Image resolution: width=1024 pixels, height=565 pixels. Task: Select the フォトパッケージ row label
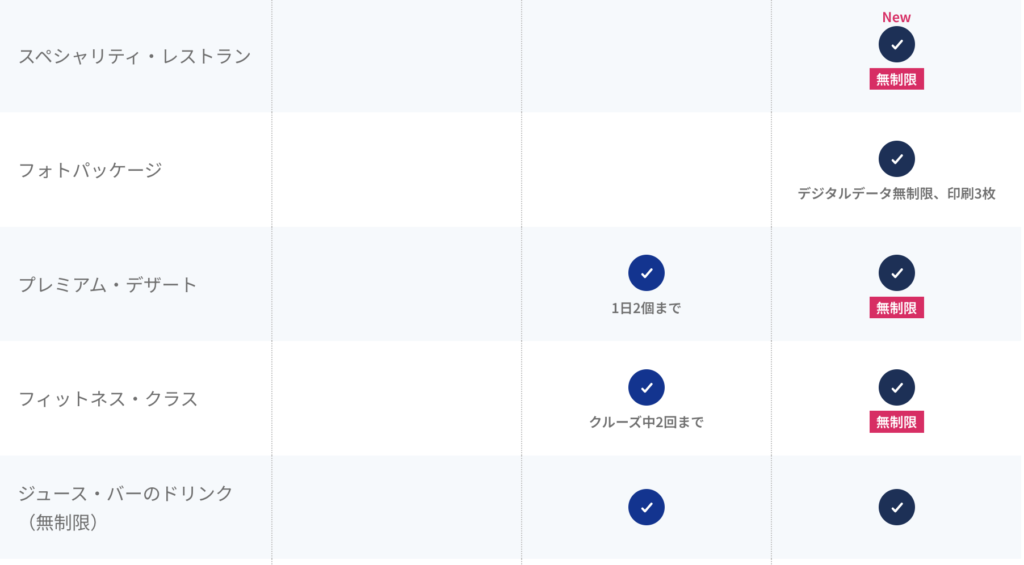(x=90, y=170)
